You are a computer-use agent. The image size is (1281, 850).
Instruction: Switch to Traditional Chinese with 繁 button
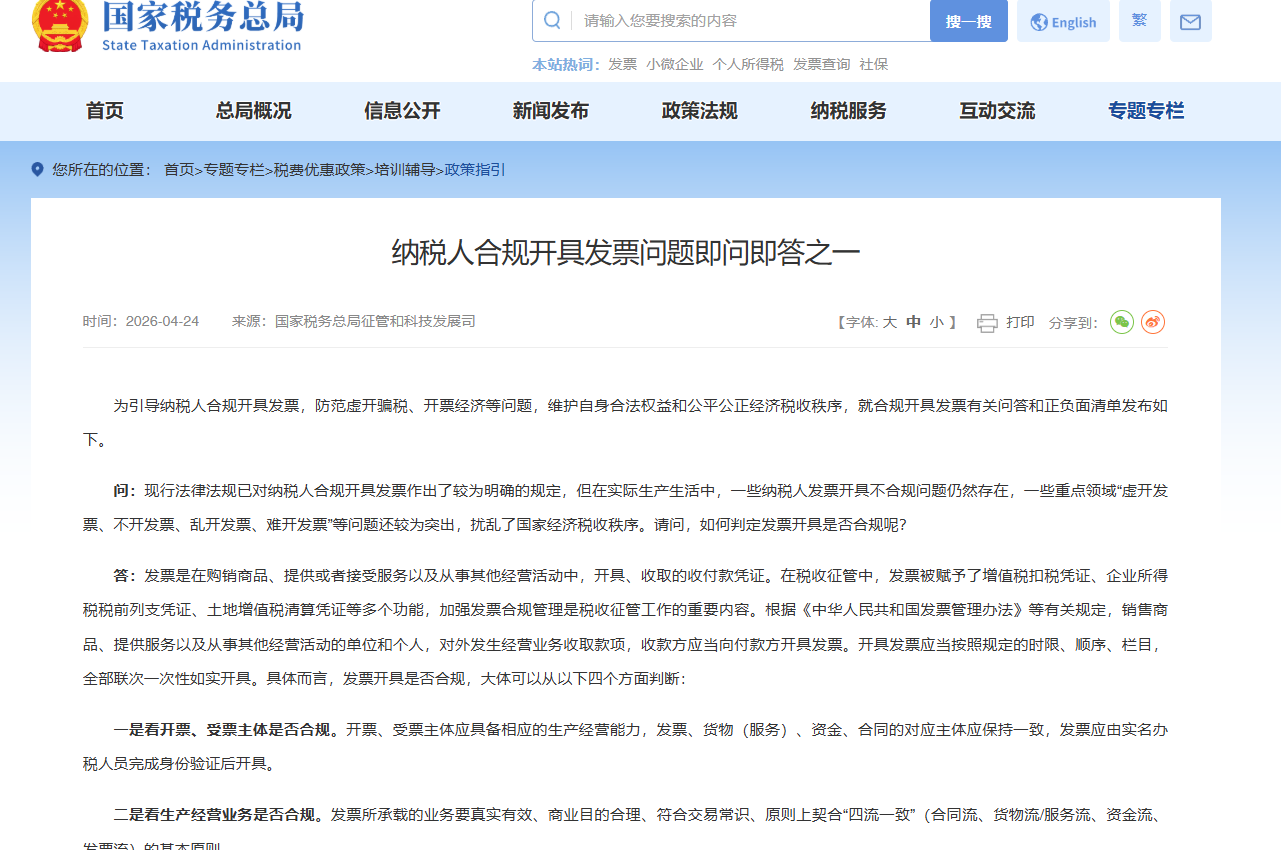1139,21
